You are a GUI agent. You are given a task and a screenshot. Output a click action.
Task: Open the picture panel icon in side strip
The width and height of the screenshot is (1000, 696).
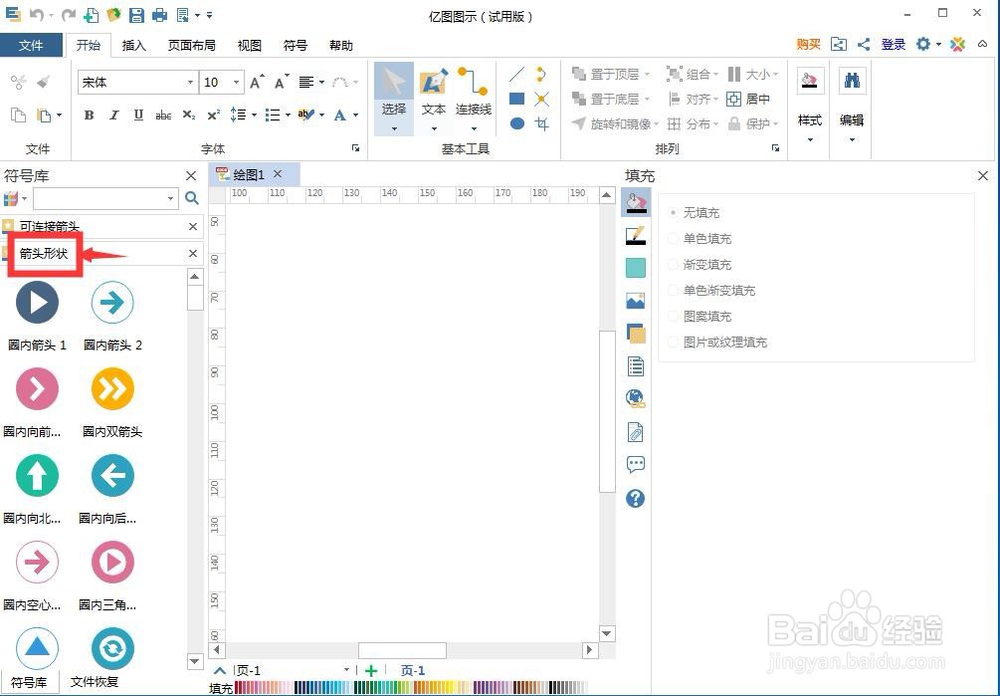click(635, 300)
